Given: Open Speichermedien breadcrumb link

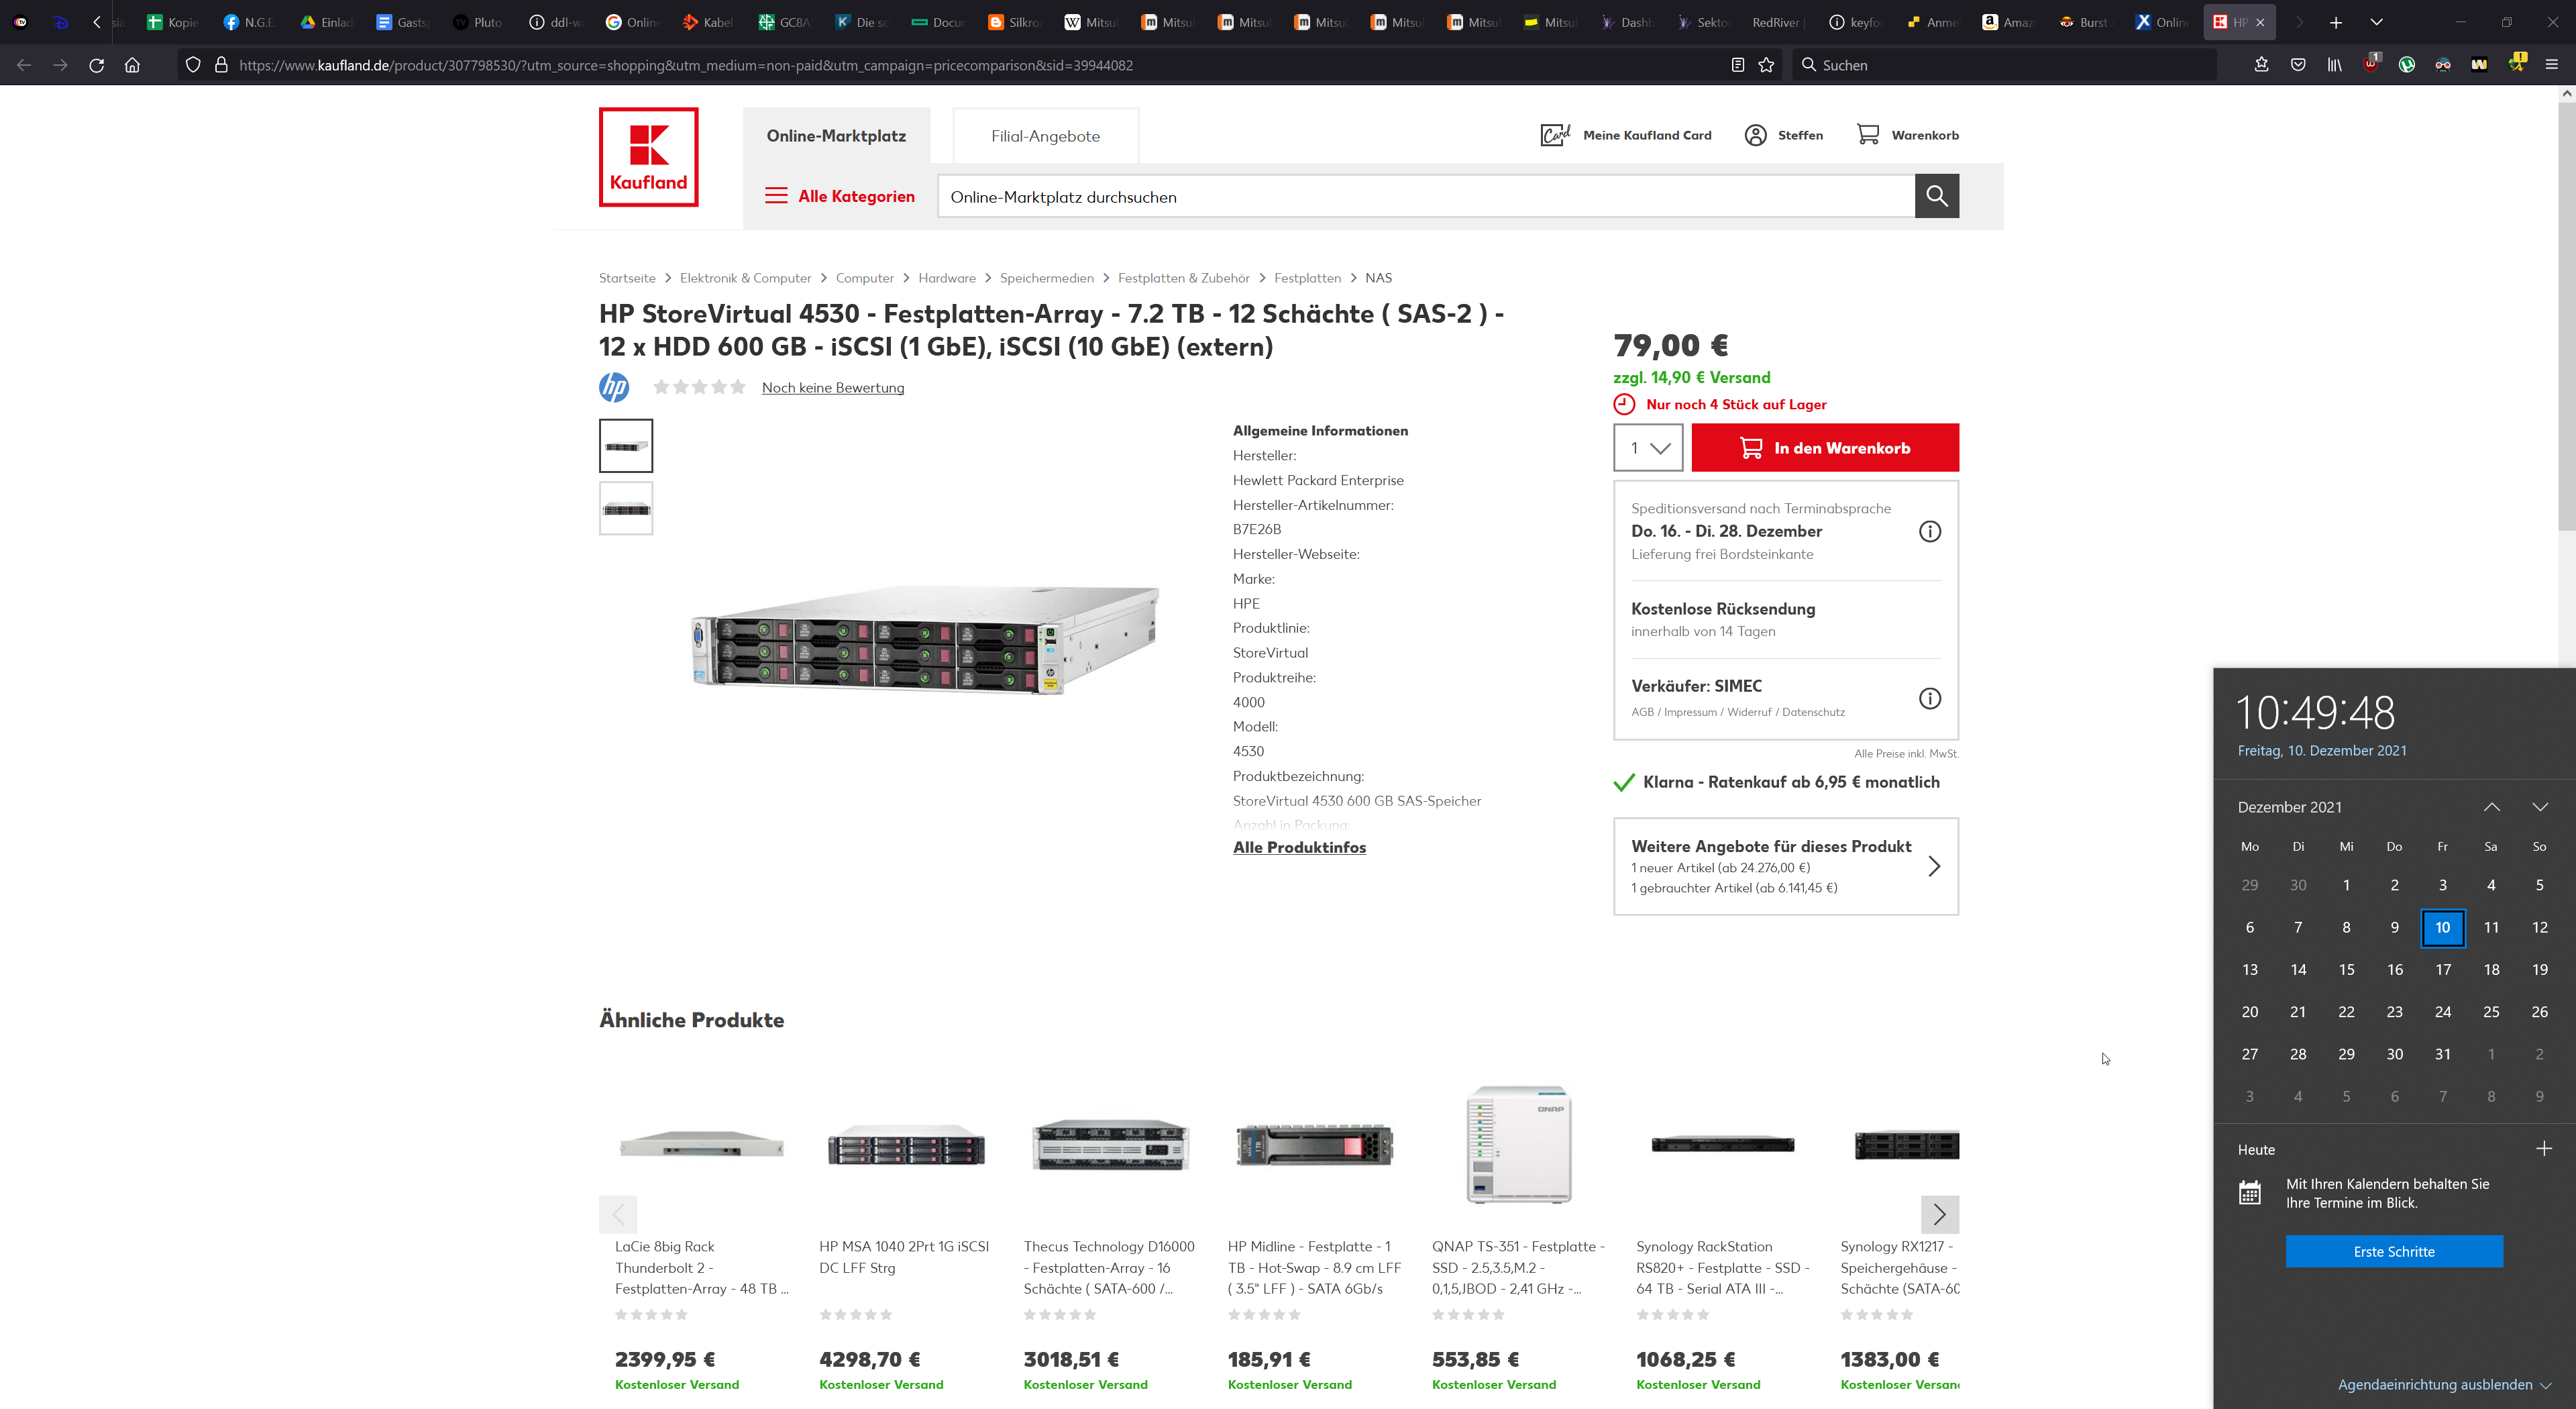Looking at the screenshot, I should 1046,278.
